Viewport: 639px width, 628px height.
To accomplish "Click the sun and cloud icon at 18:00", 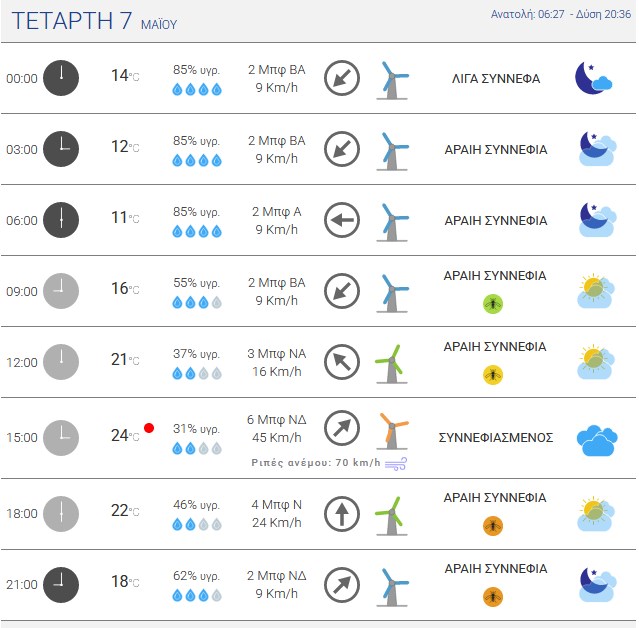I will click(x=595, y=513).
